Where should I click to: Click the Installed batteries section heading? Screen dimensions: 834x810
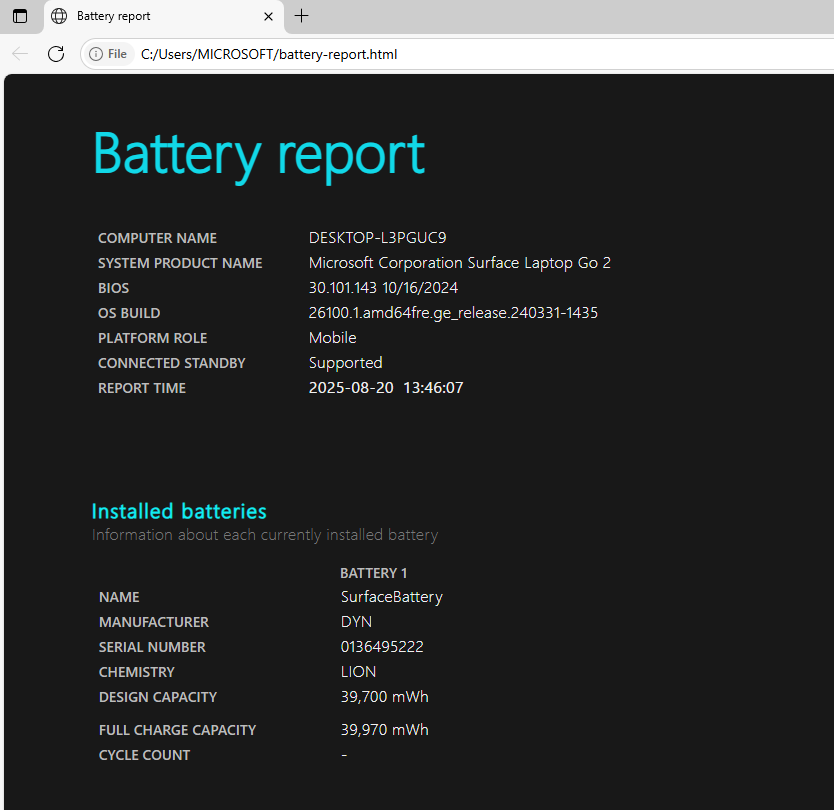pos(179,511)
